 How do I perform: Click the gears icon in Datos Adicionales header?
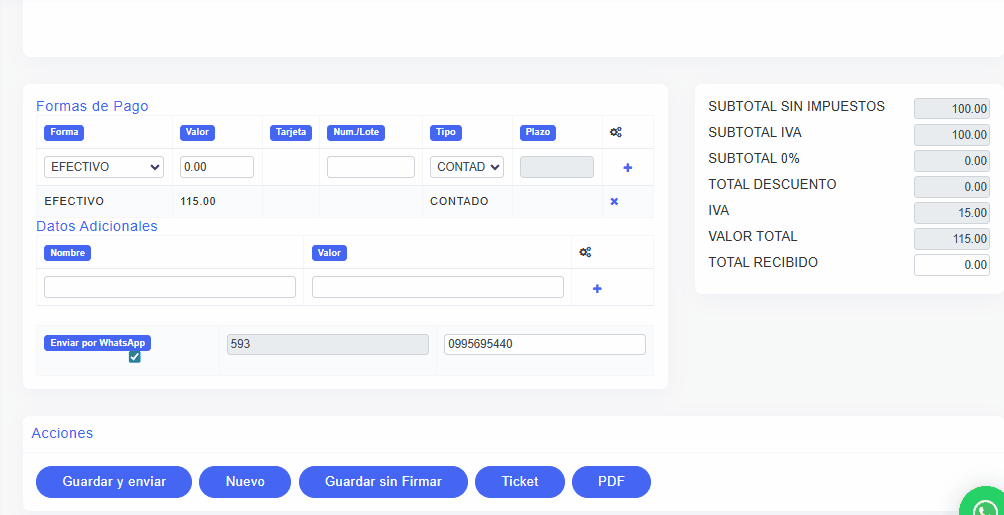coord(586,253)
